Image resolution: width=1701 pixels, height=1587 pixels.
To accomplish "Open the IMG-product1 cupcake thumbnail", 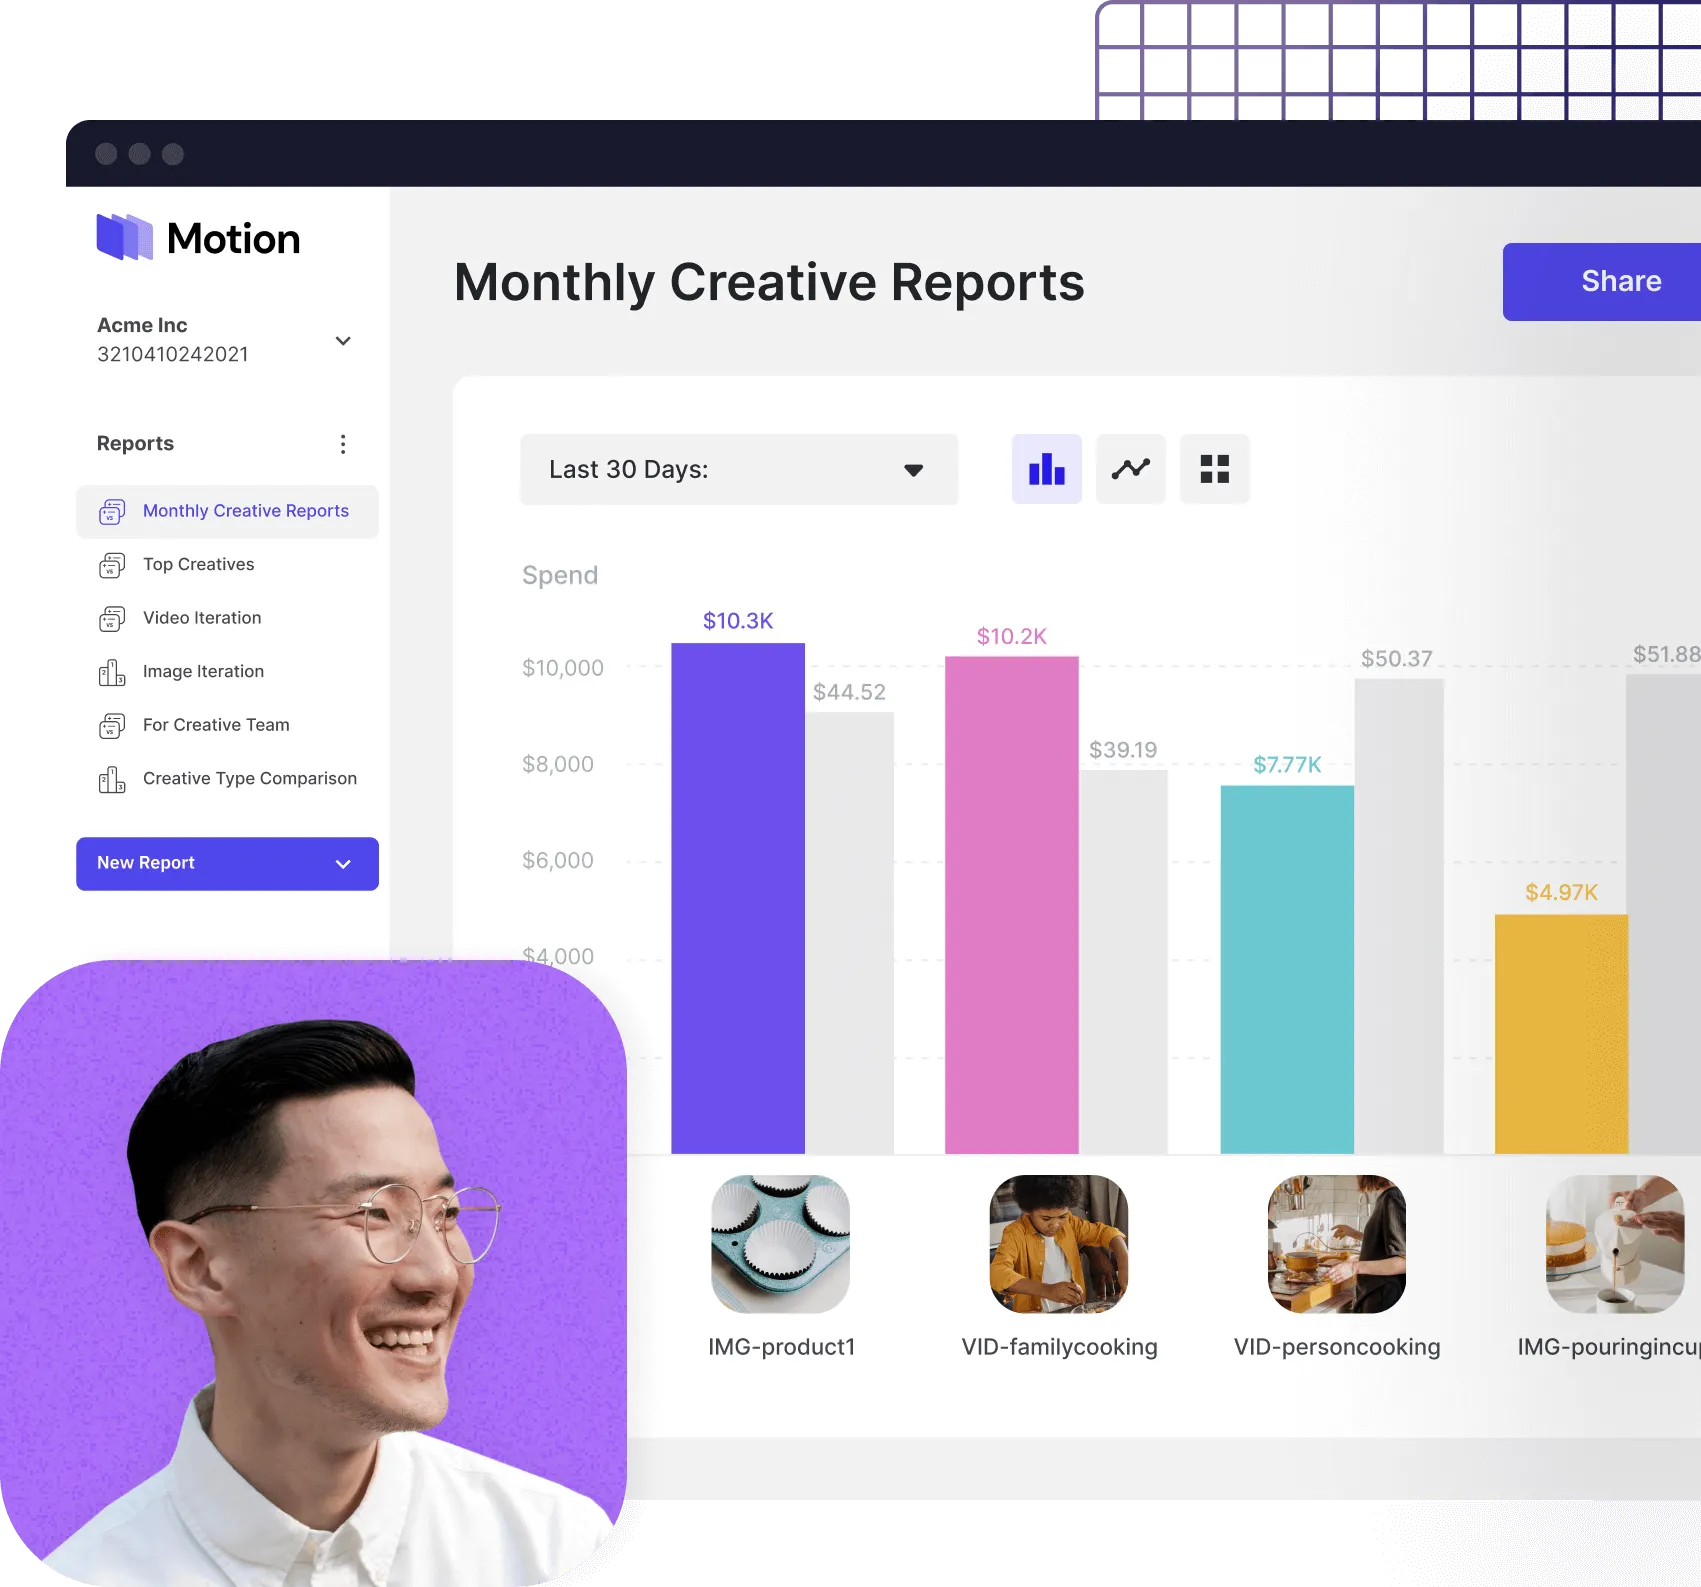I will click(x=781, y=1244).
